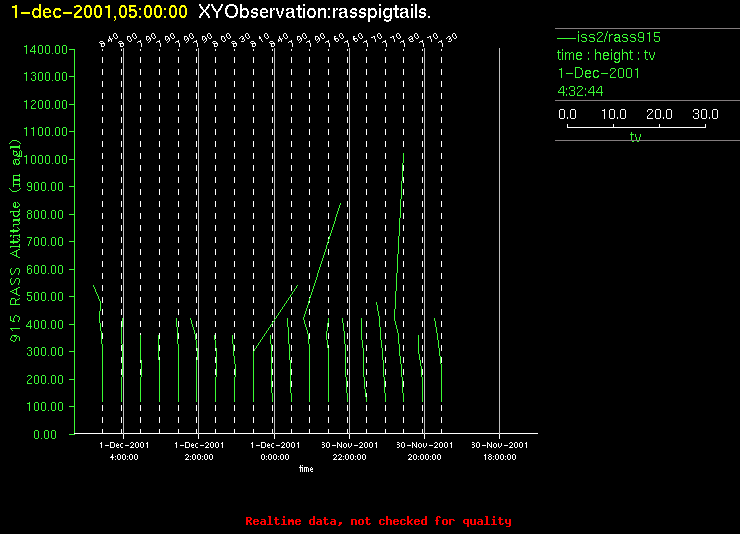
Task: Click the "1100.00" altitude tick label
Action: pyautogui.click(x=45, y=131)
